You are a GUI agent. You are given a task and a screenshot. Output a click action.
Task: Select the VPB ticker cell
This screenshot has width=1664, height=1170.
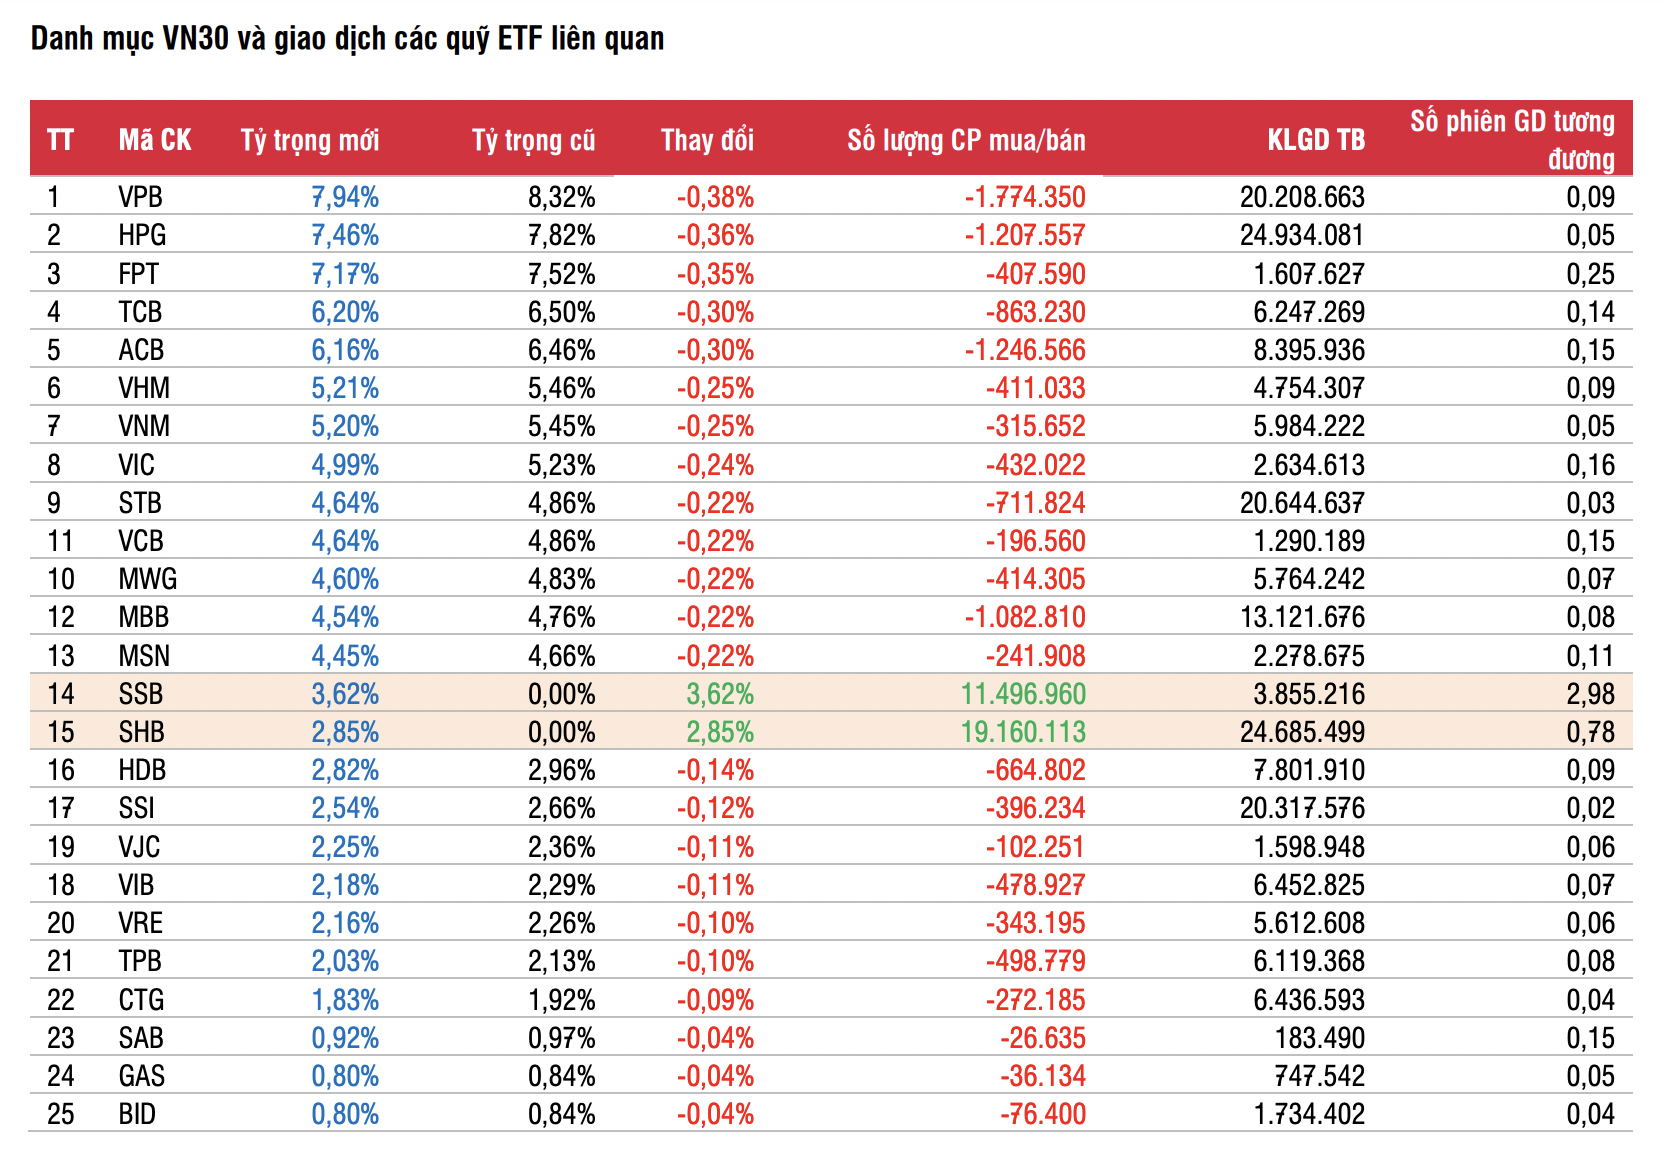[x=140, y=197]
